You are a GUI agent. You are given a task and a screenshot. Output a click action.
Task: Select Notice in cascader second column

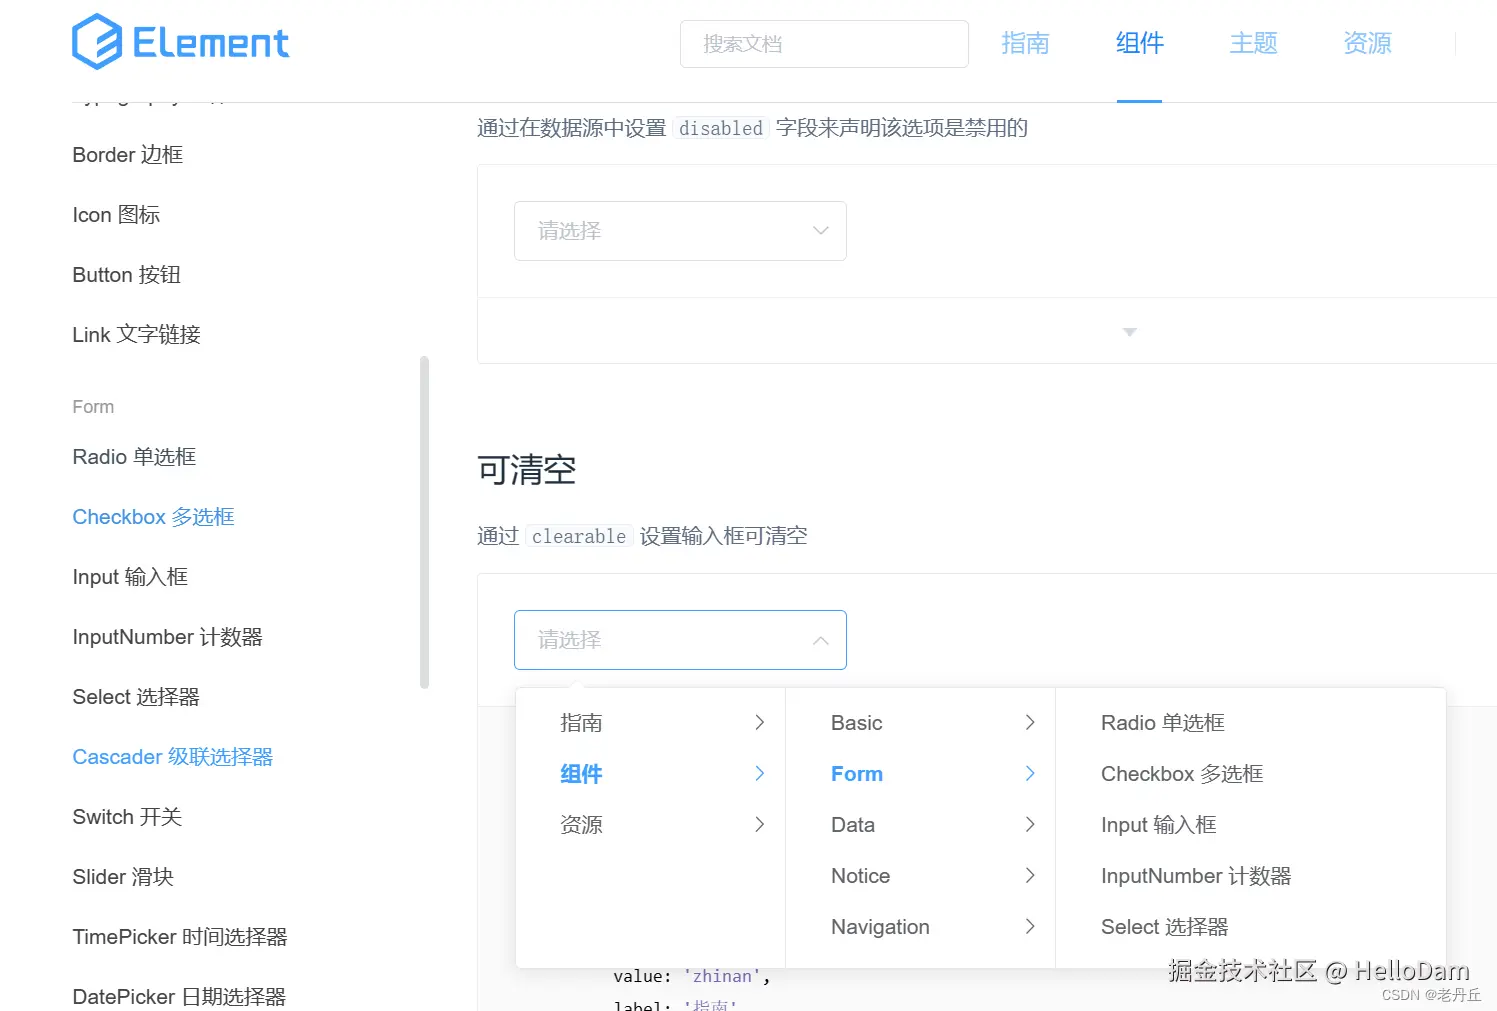[x=861, y=876]
